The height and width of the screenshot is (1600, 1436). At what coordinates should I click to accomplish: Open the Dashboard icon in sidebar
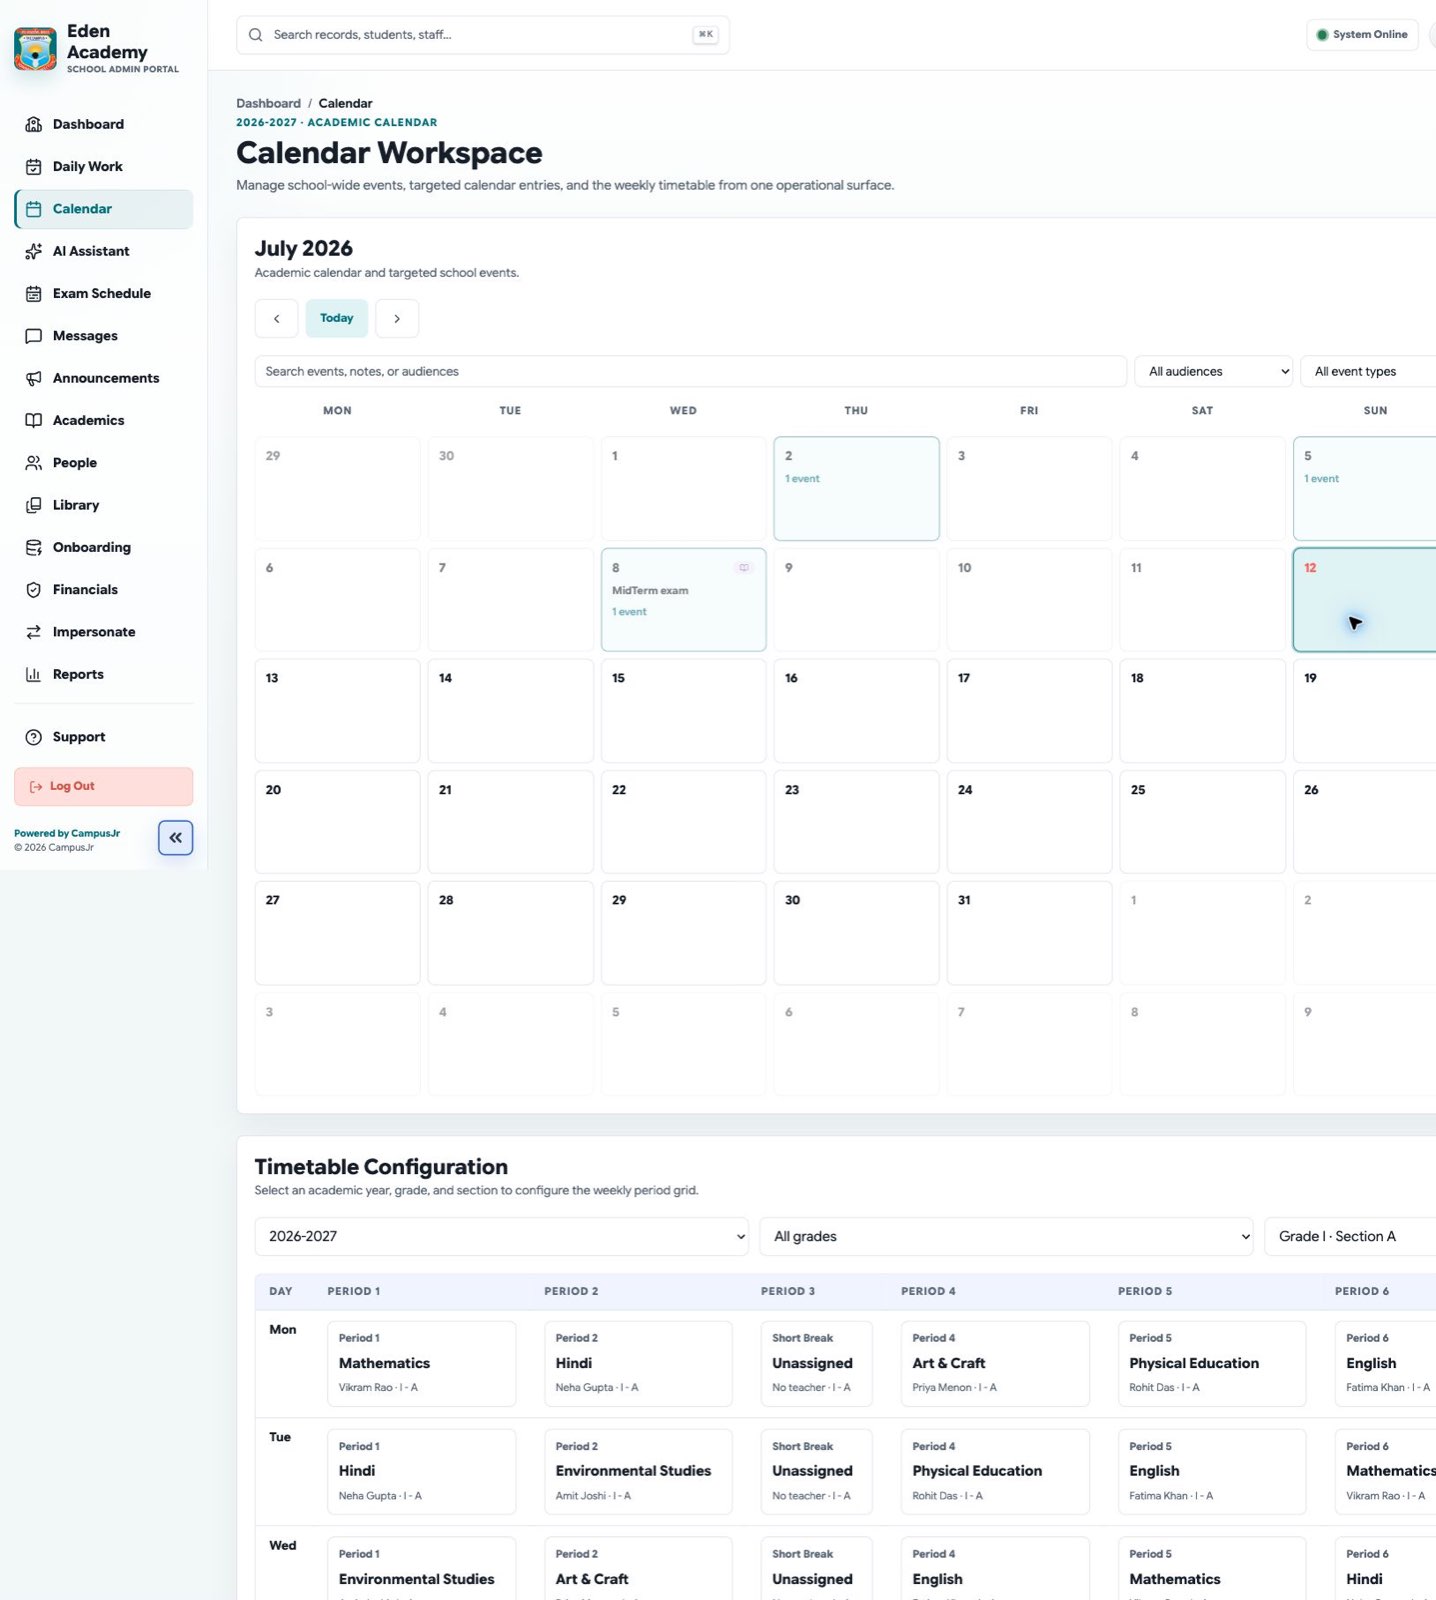(33, 124)
